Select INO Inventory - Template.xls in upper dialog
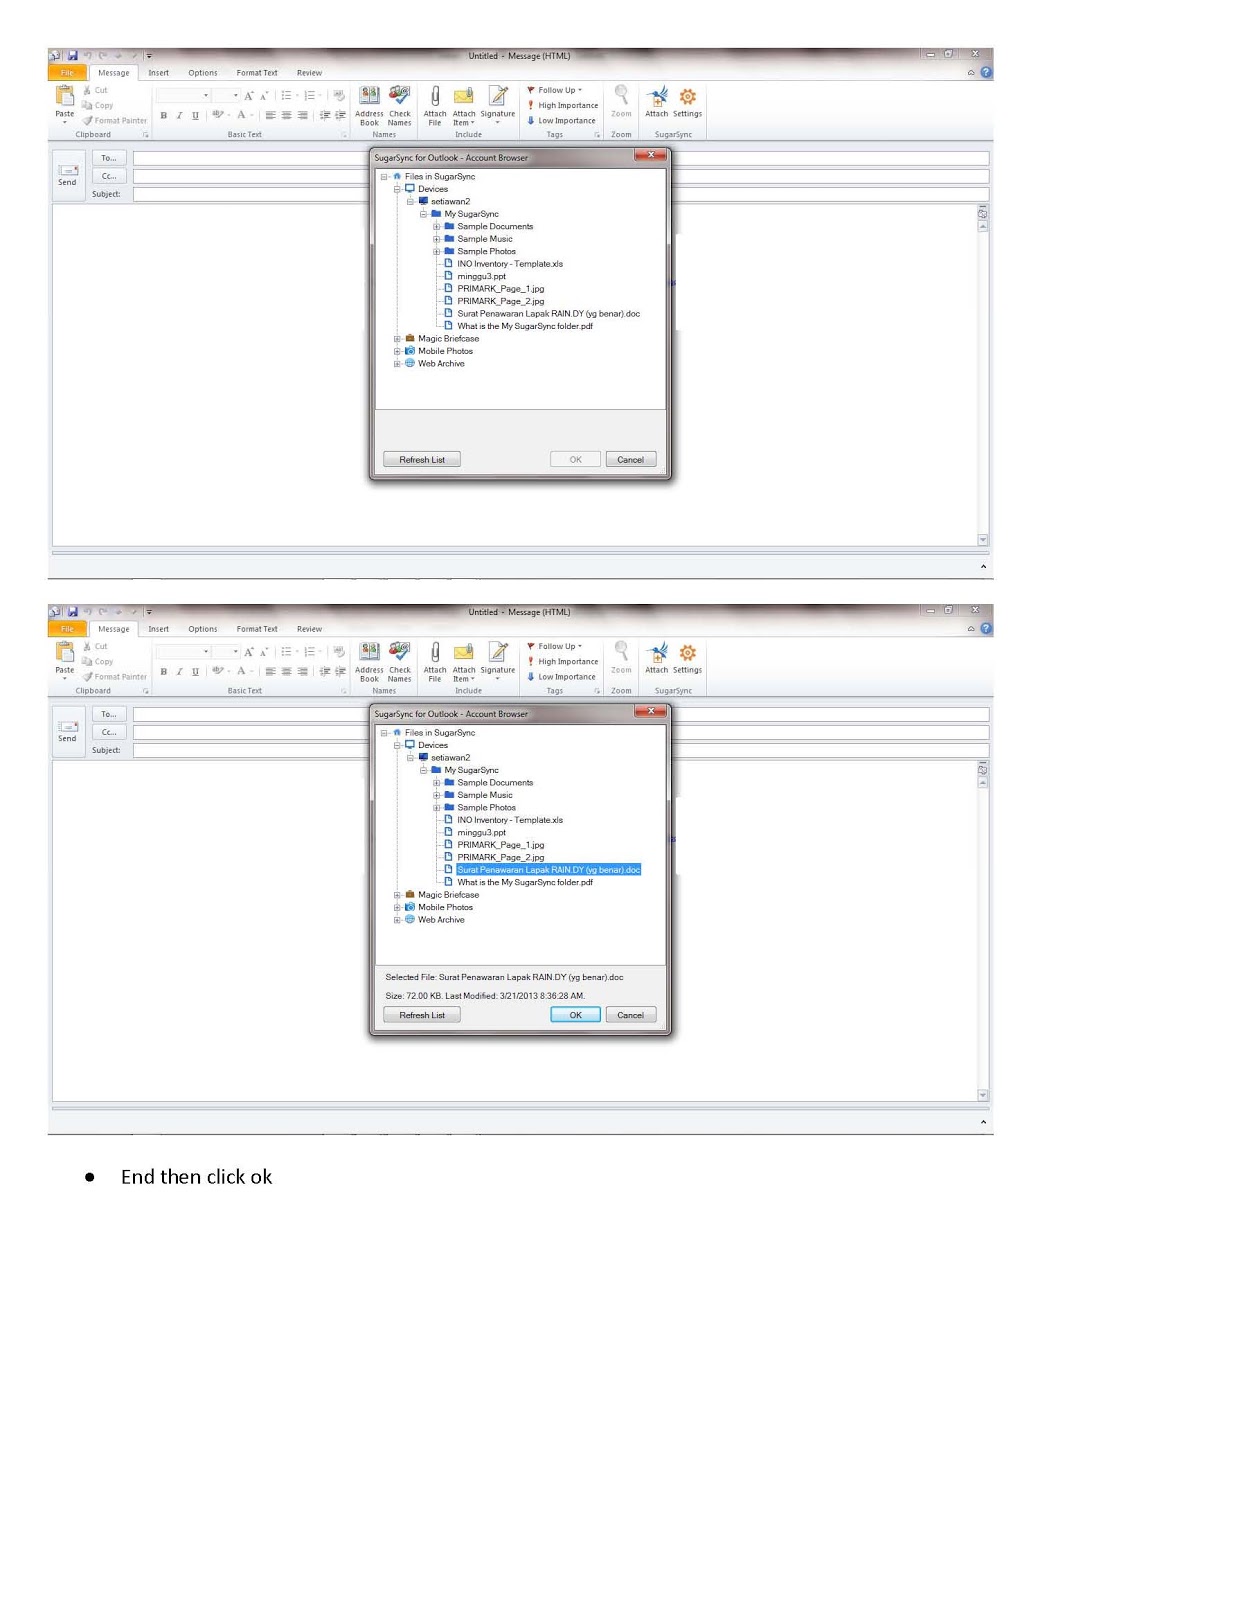This screenshot has width=1236, height=1600. coord(510,264)
